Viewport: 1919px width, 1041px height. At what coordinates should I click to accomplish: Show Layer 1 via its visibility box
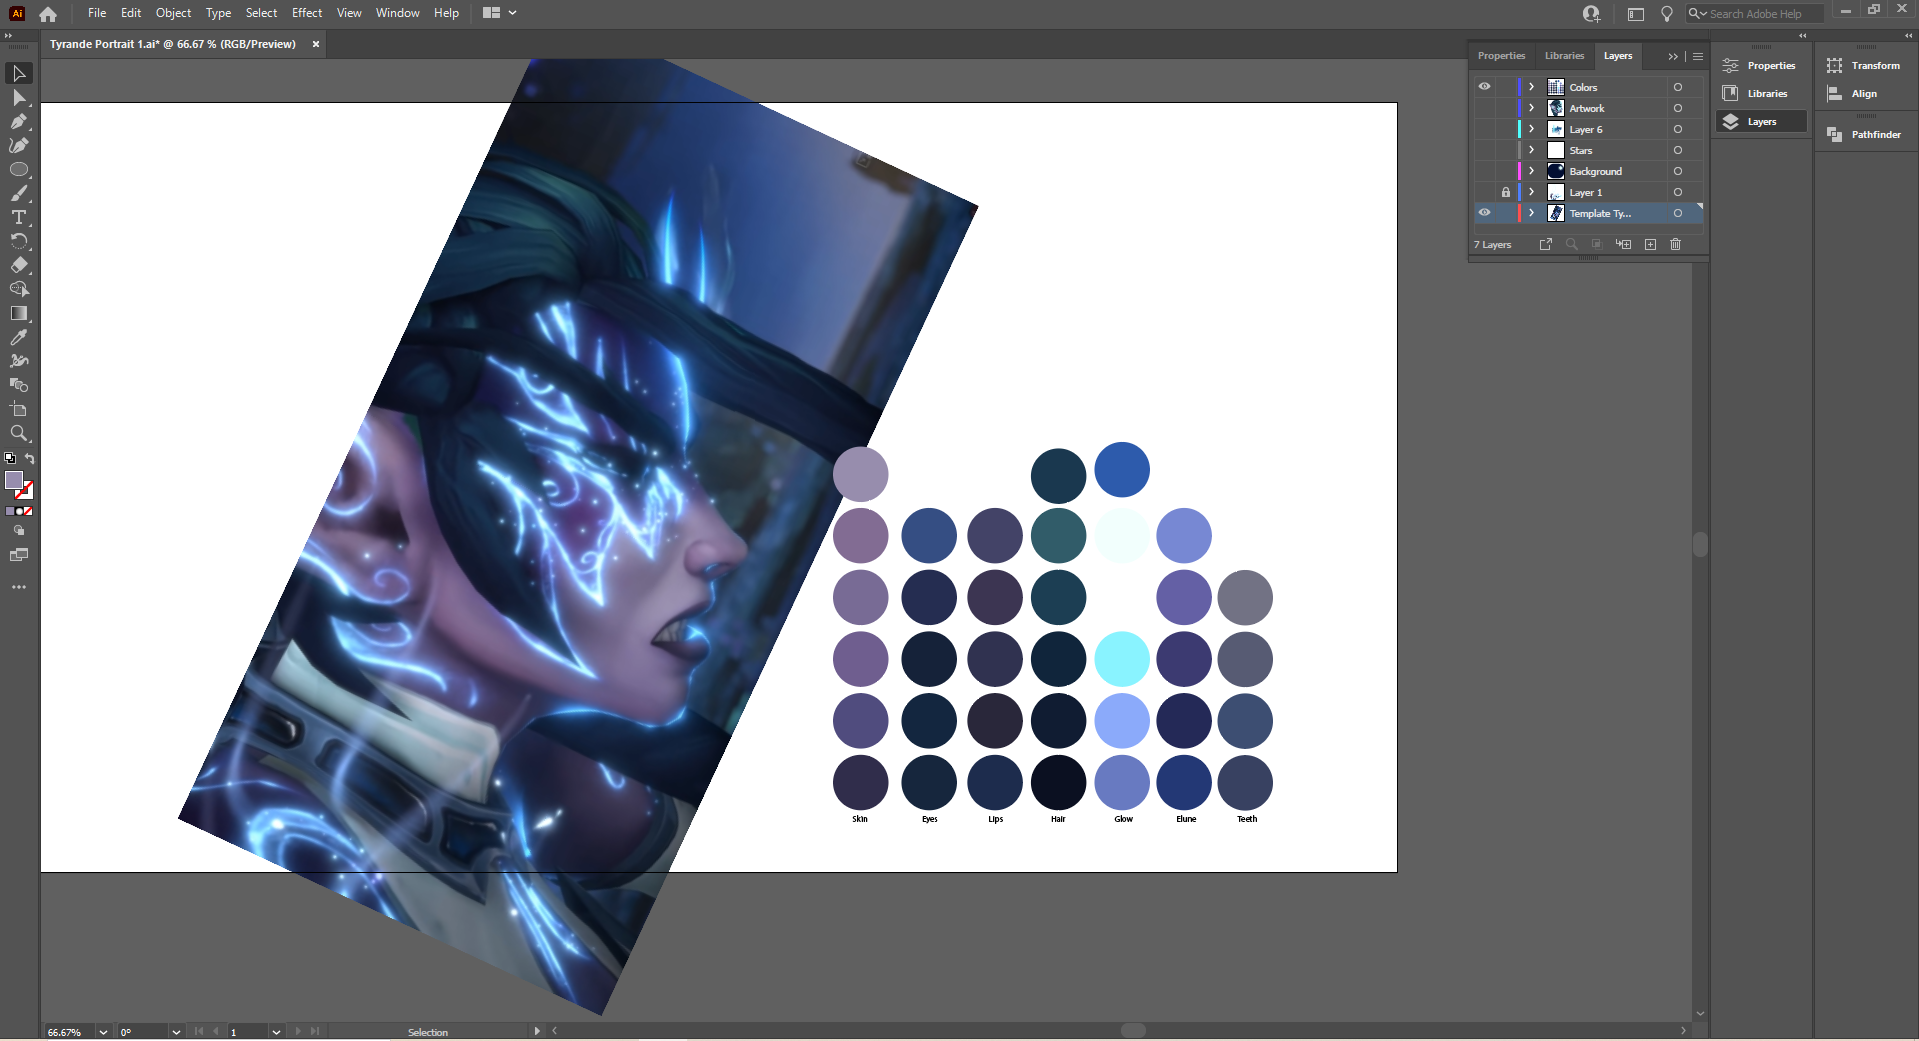[1484, 192]
